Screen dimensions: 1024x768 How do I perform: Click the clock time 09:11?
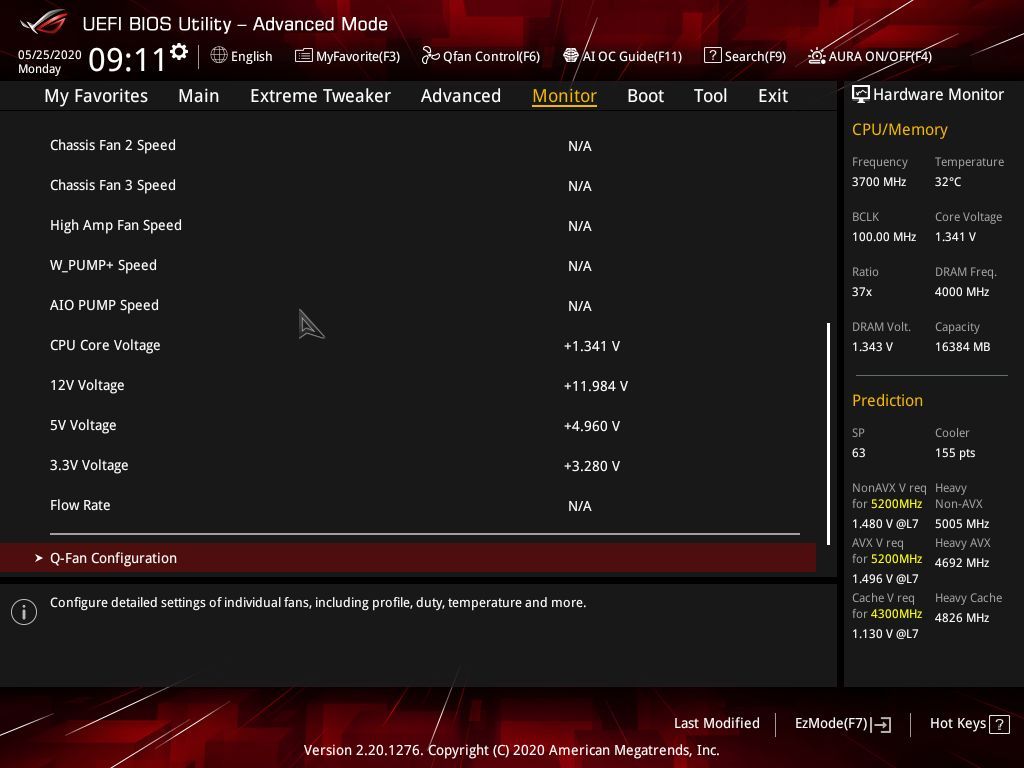coord(127,59)
